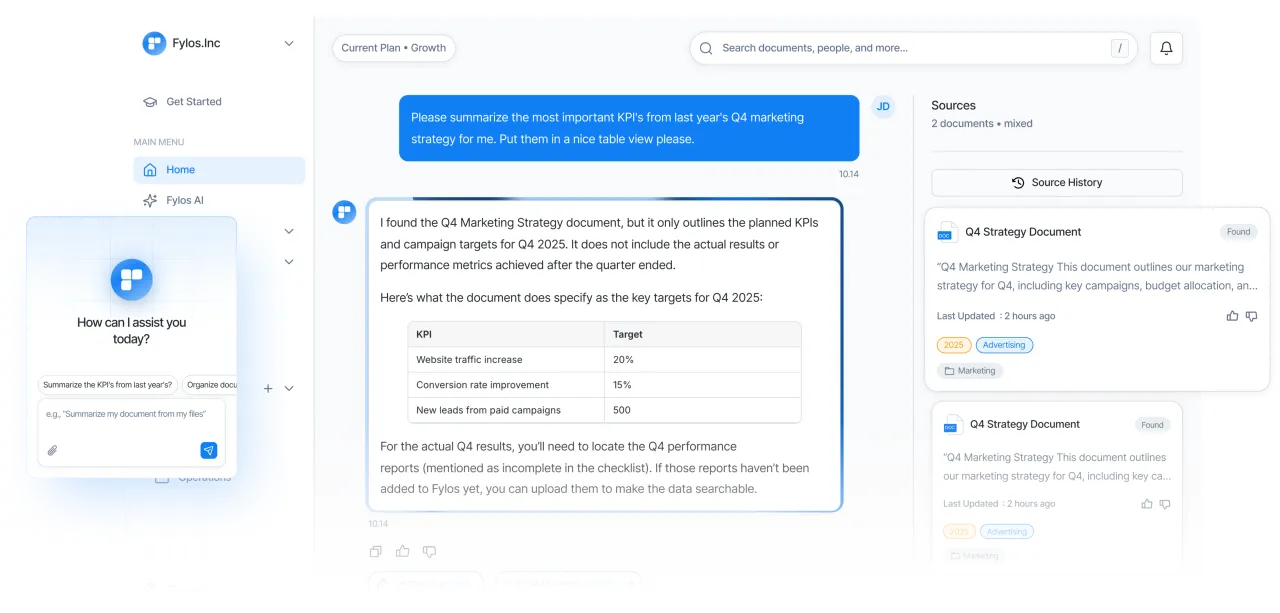Image resolution: width=1280 pixels, height=613 pixels.
Task: Dislike the AI response with thumbs down
Action: (429, 551)
